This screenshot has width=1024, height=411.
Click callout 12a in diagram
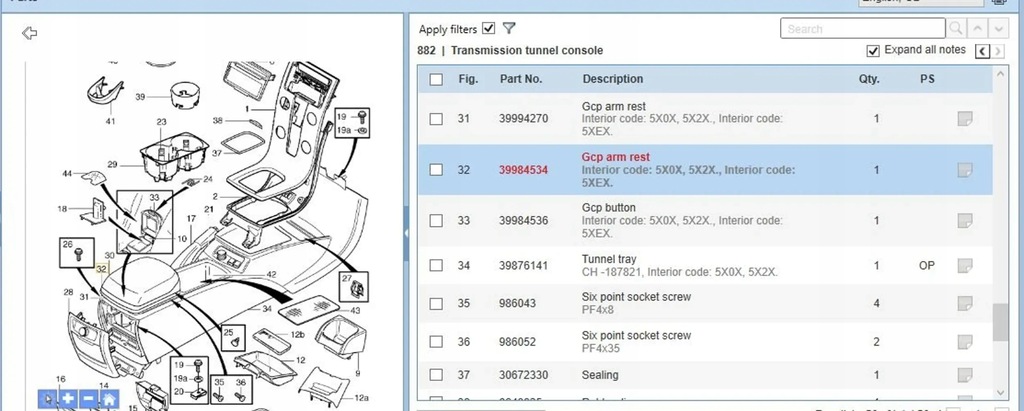pyautogui.click(x=362, y=397)
